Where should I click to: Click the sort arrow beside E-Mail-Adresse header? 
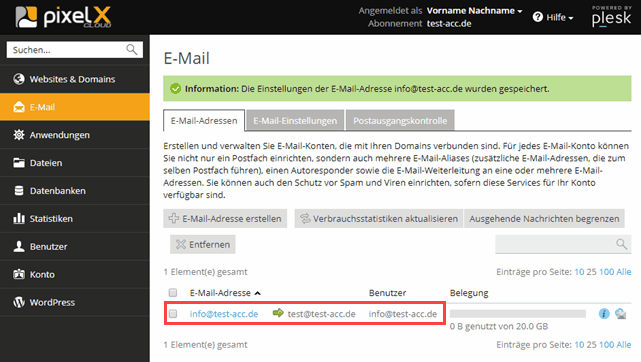258,293
